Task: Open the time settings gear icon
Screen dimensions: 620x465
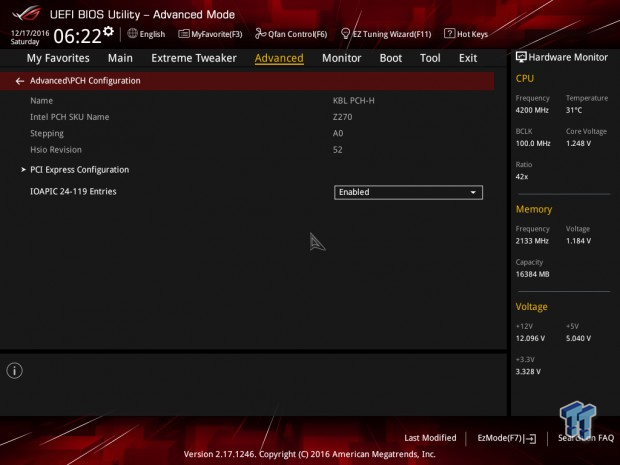Action: (108, 32)
